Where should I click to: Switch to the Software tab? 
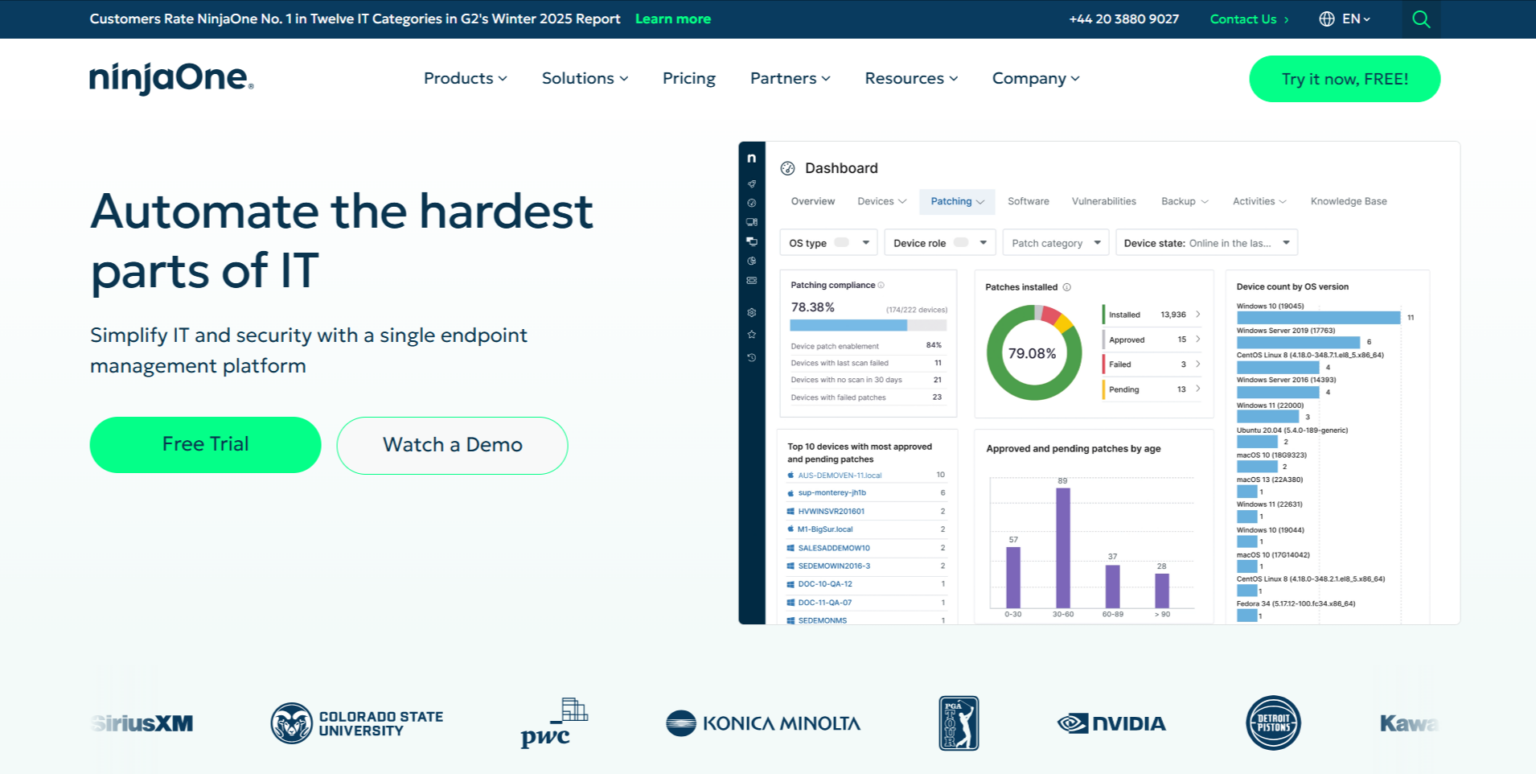(1028, 201)
